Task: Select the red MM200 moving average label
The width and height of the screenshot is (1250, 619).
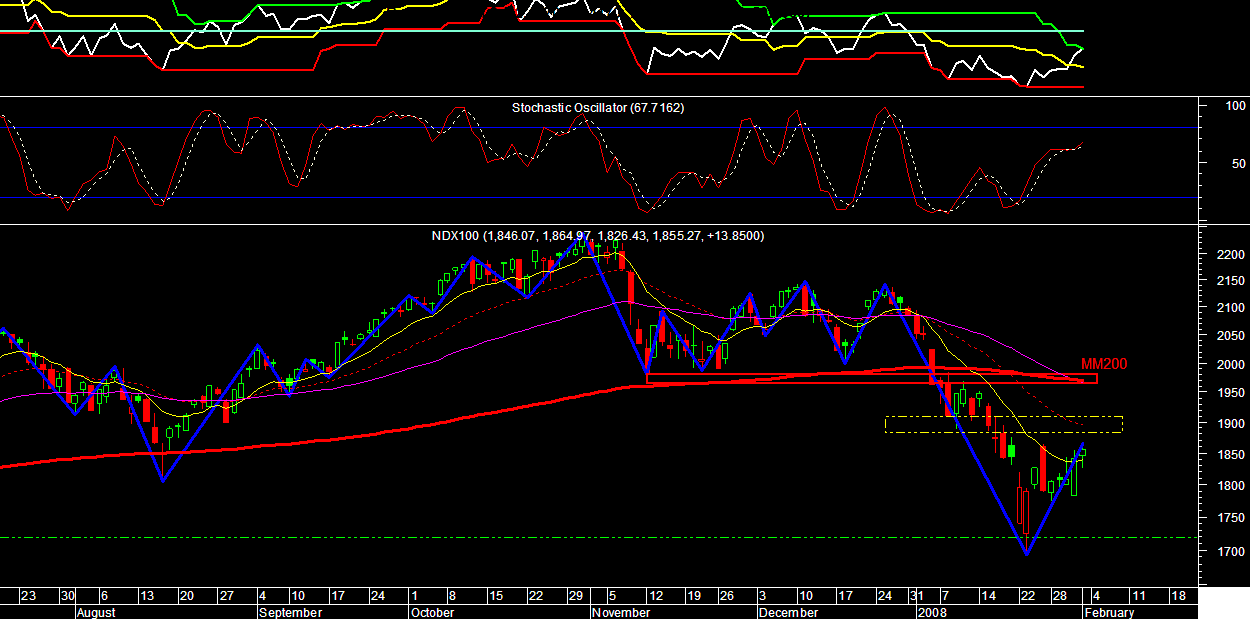Action: 1104,364
